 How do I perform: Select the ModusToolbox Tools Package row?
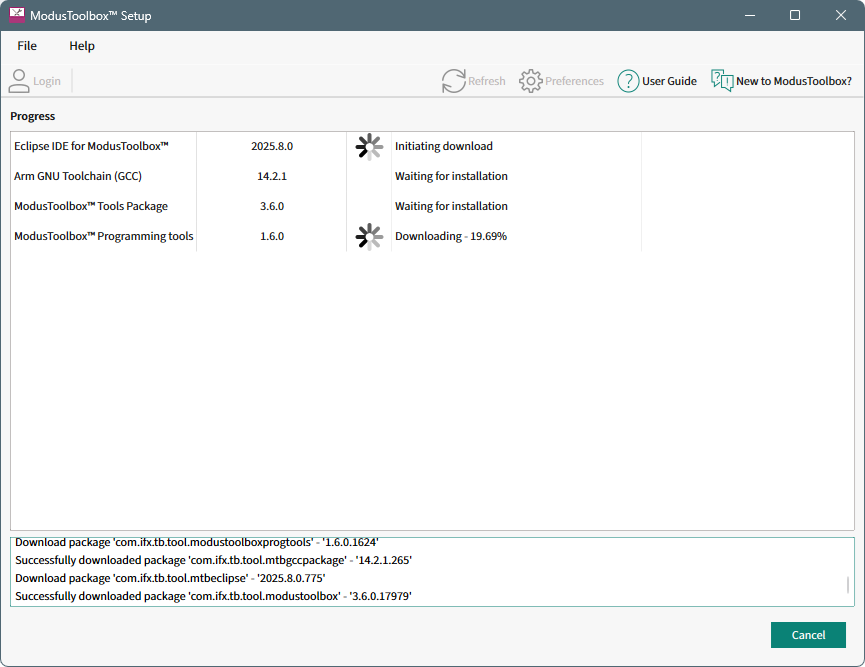(x=328, y=206)
